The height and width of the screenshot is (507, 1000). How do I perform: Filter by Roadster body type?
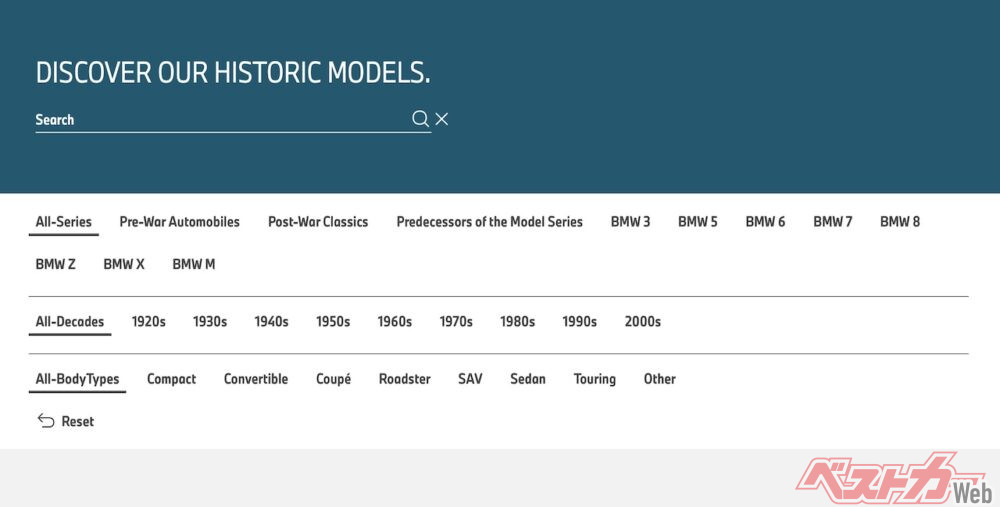click(x=404, y=379)
